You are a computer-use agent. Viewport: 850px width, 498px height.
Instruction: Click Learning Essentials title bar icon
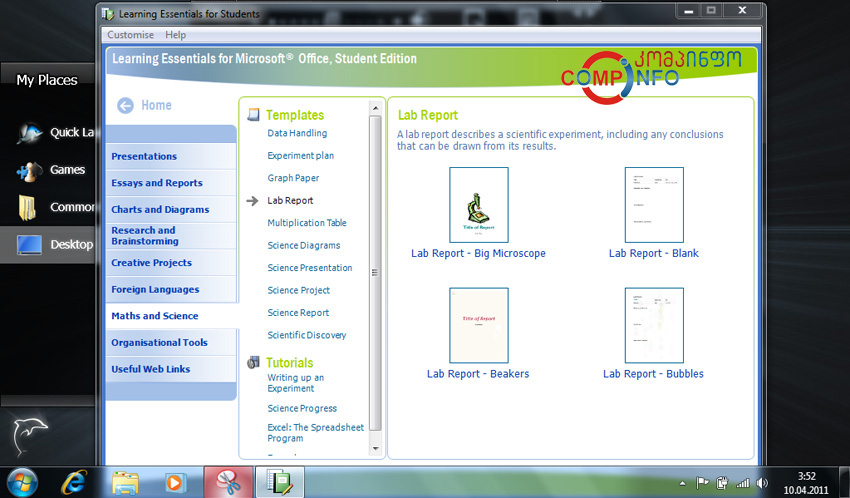coord(108,14)
